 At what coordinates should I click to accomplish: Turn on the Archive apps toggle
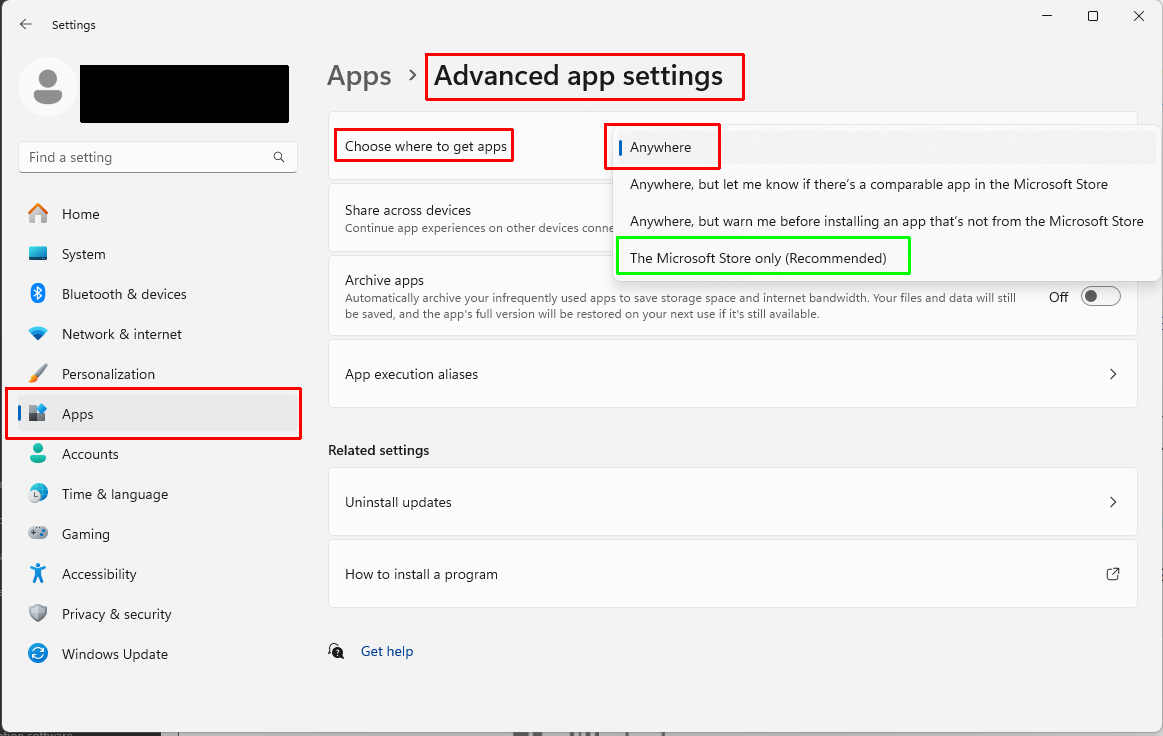(1101, 297)
